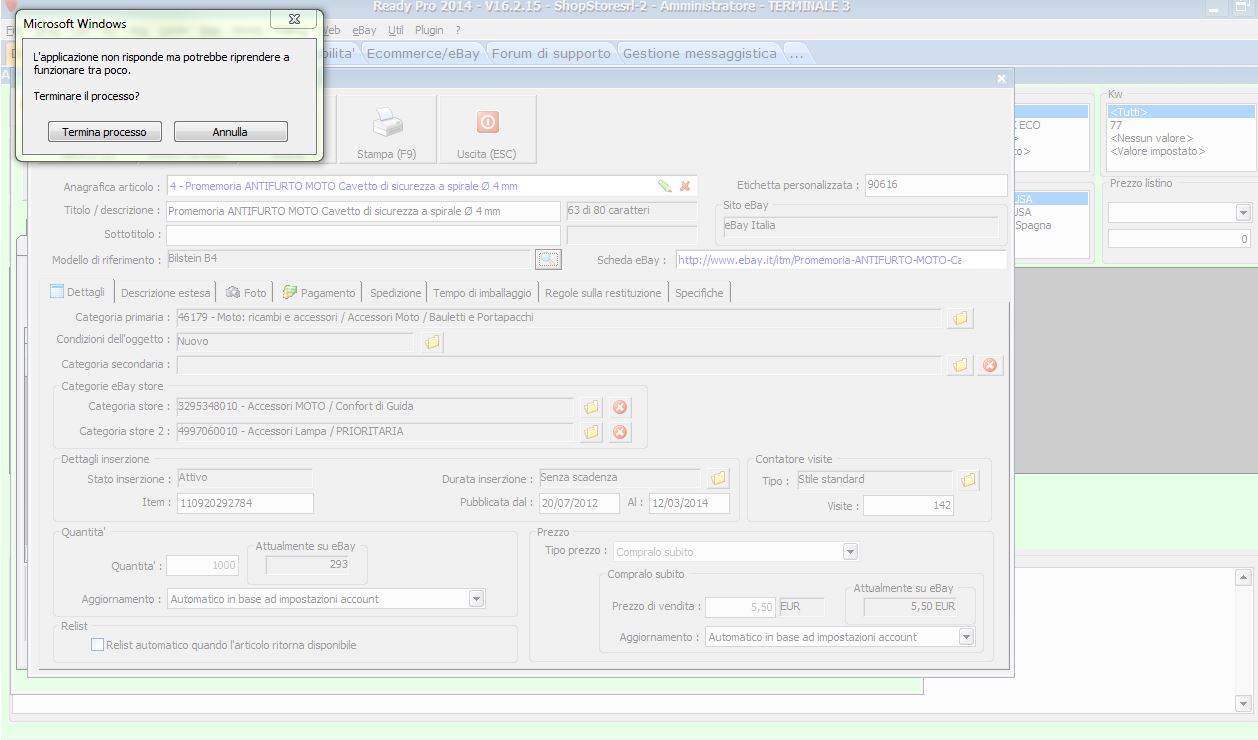This screenshot has width=1258, height=740.
Task: Select <Tutti> in the Kw list
Action: (1181, 112)
